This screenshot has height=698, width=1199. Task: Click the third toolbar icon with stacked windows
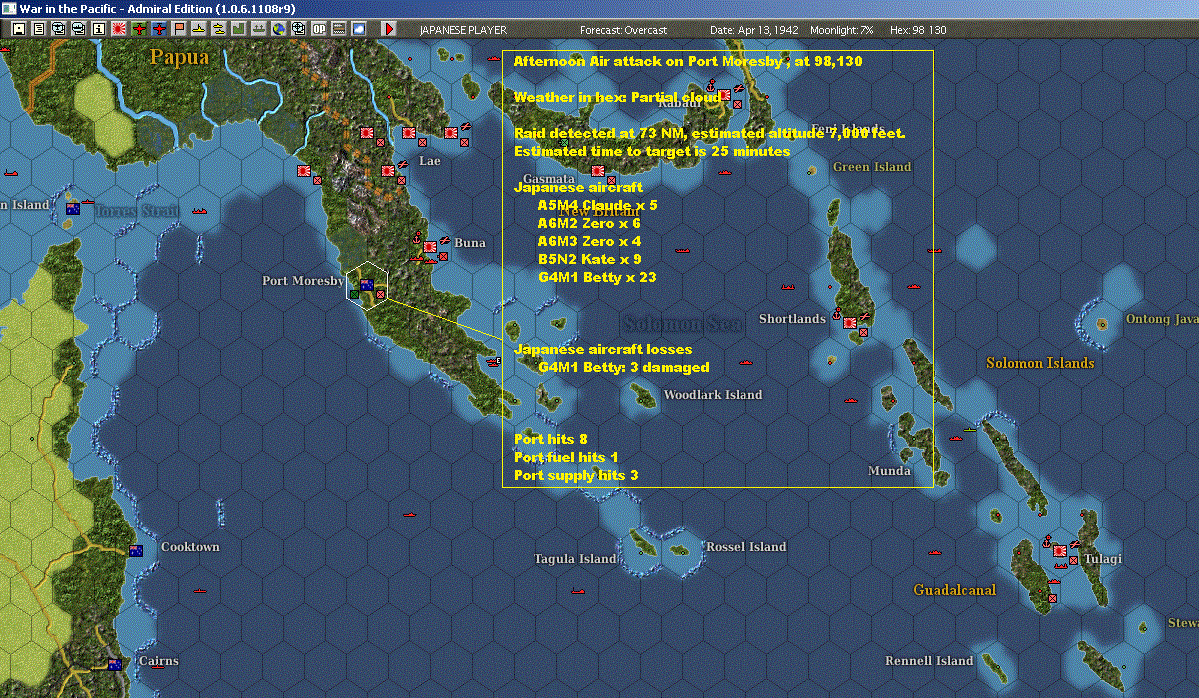coord(59,29)
